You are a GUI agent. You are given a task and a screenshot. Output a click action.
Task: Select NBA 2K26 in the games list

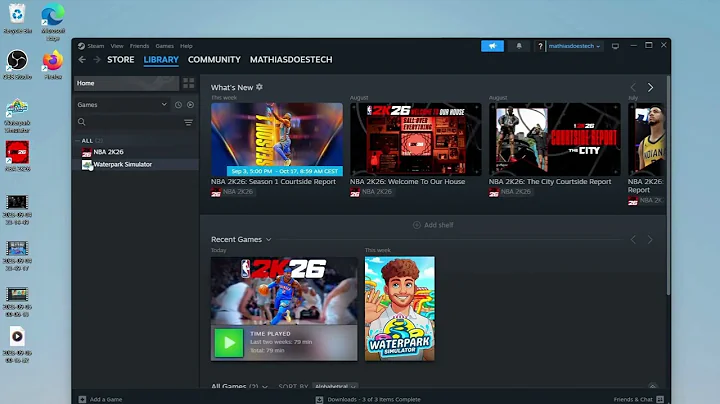(x=108, y=152)
